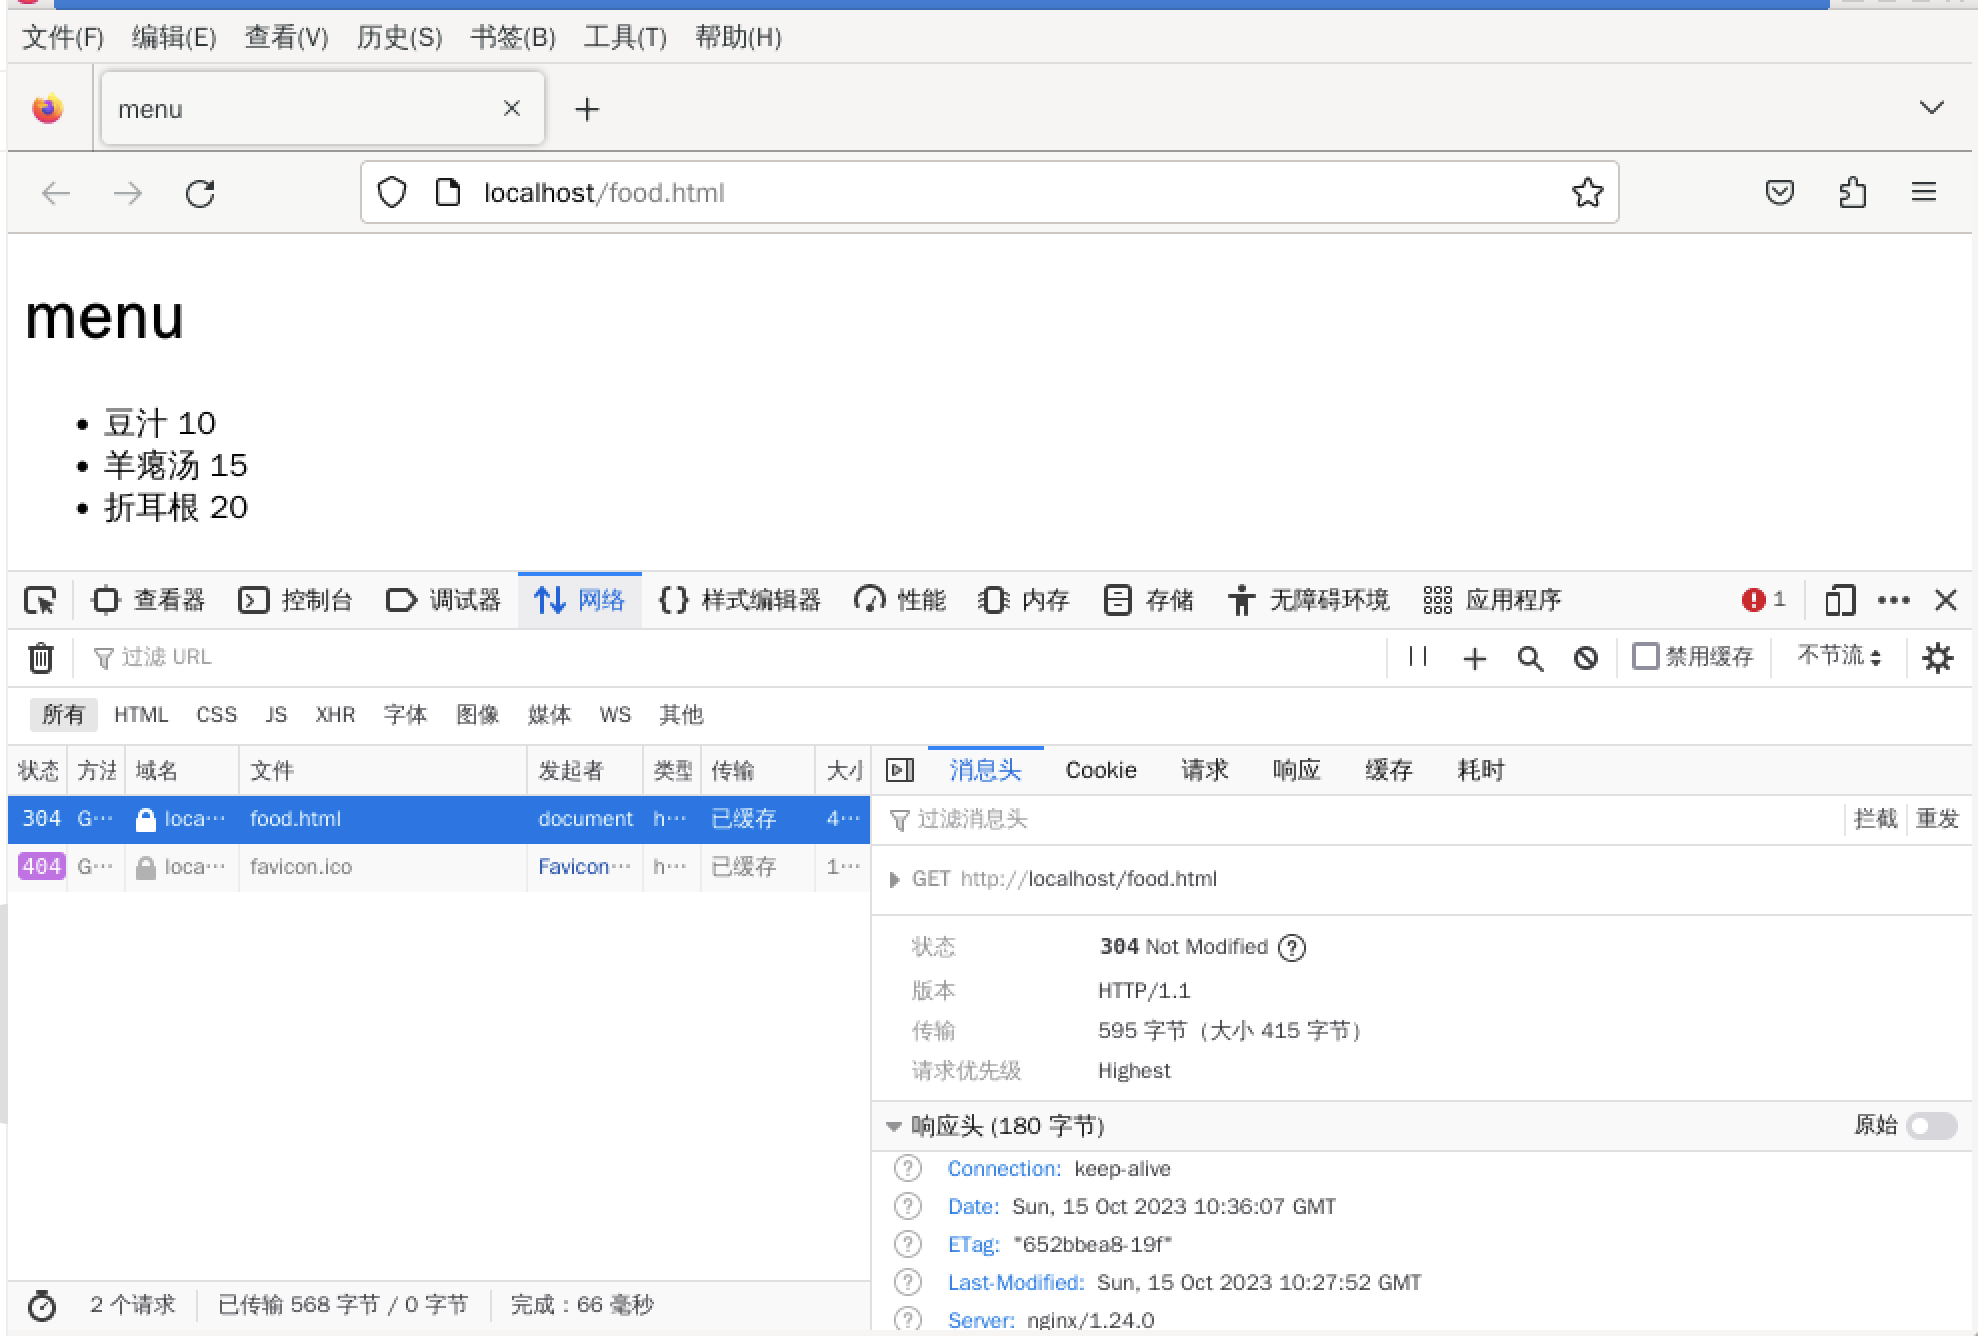
Task: Click the element picker icon in devtools
Action: click(x=40, y=600)
